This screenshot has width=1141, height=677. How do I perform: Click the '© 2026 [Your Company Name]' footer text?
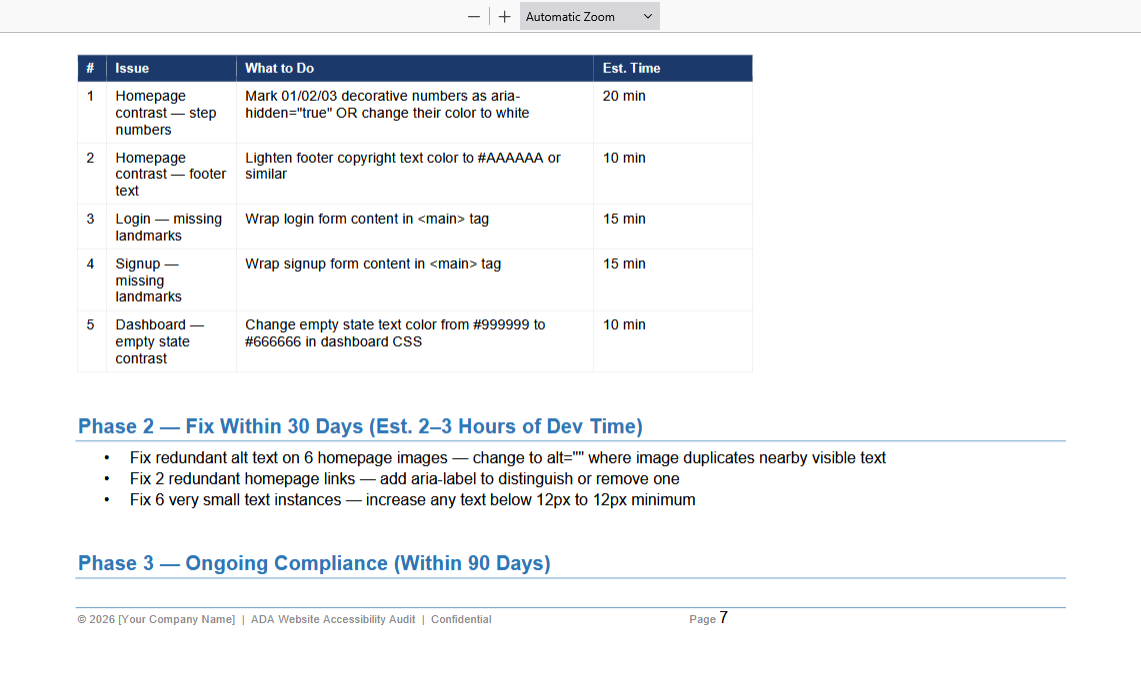coord(156,619)
